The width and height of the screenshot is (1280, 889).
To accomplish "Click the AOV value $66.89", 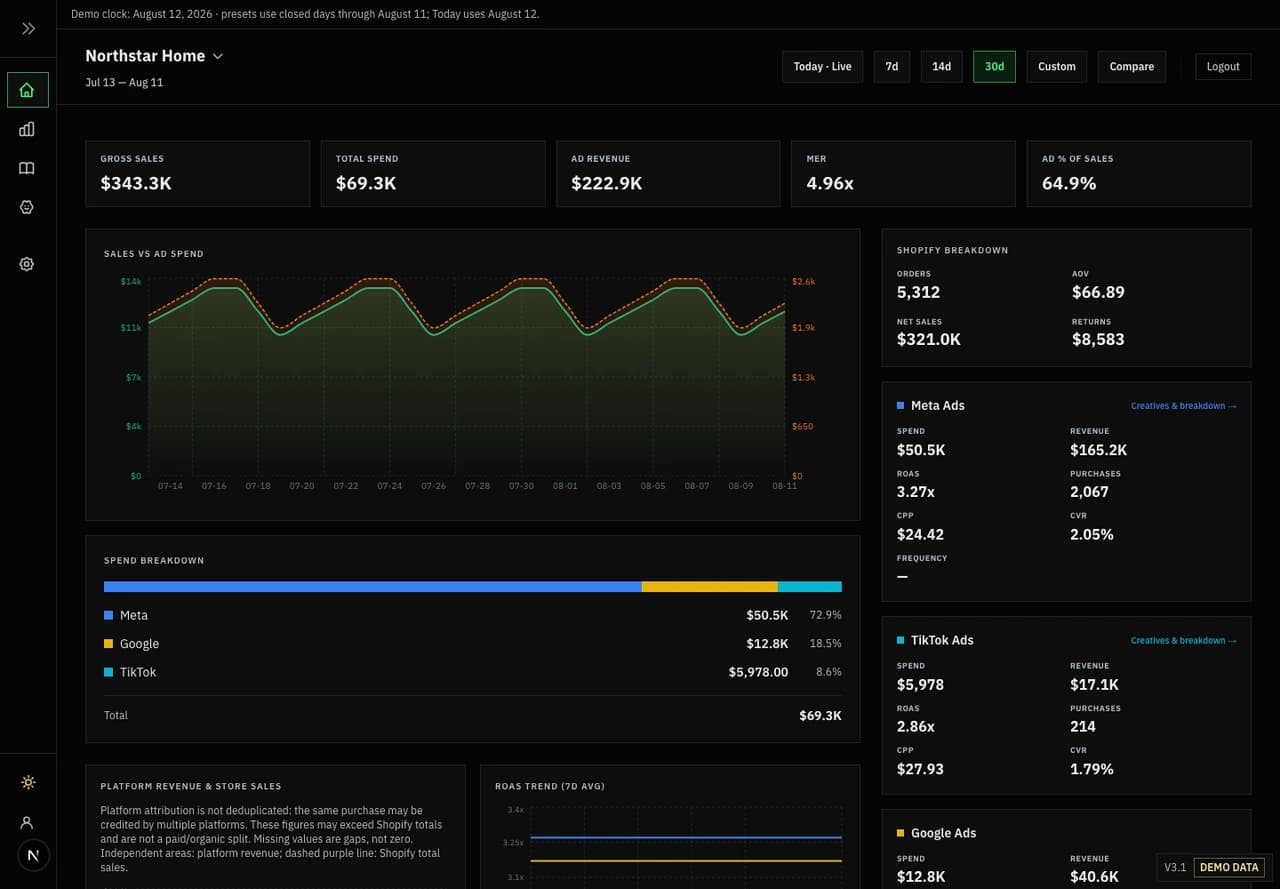I will pyautogui.click(x=1098, y=293).
